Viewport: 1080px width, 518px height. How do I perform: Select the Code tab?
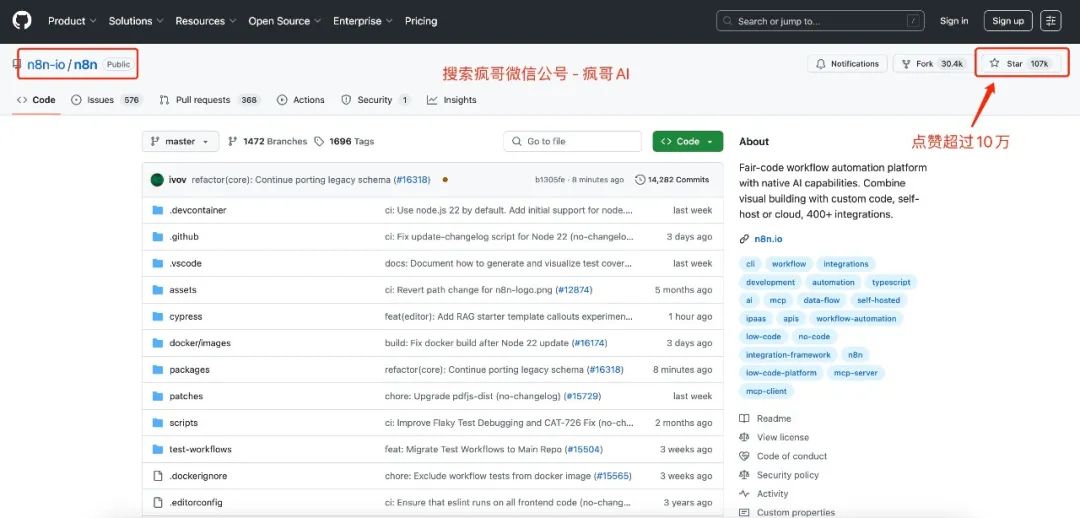tap(36, 100)
